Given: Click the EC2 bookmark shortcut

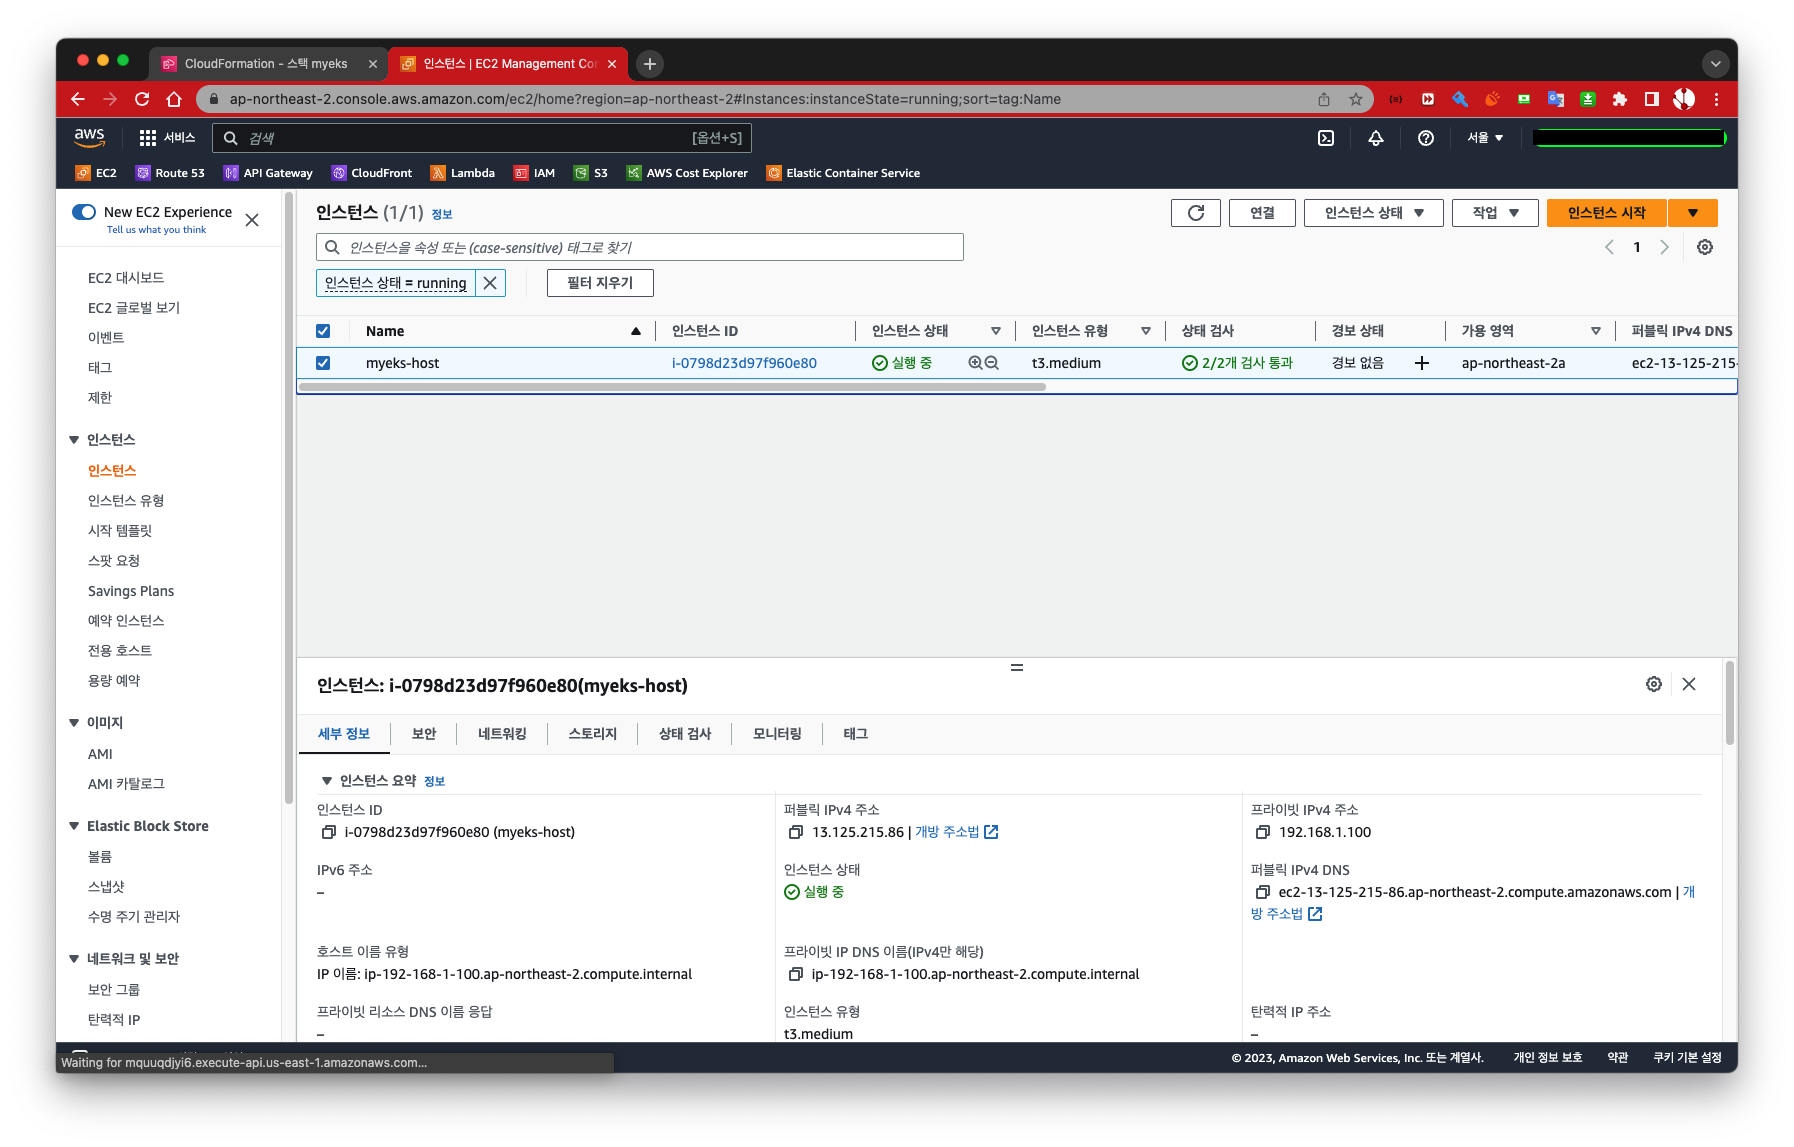Looking at the screenshot, I should tap(96, 173).
